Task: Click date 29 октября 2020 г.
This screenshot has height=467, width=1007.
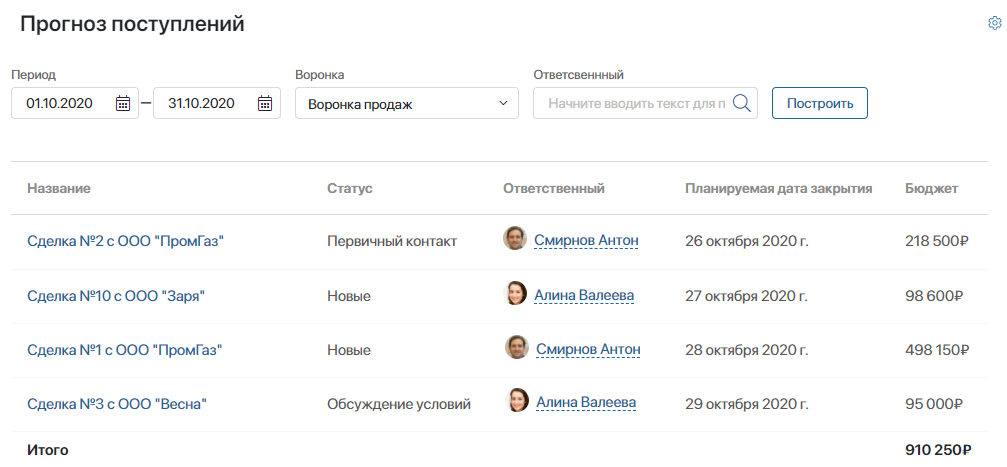Action: tap(746, 404)
